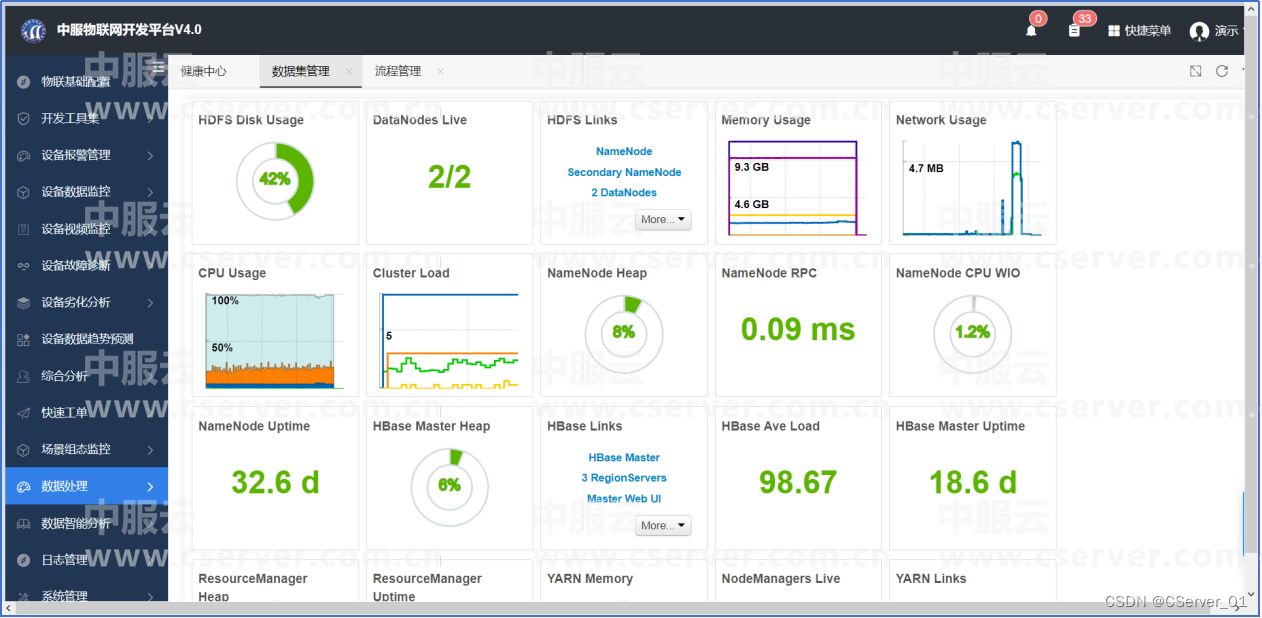The width and height of the screenshot is (1262, 618).
Task: Open notifications bell icon
Action: (x=1031, y=31)
